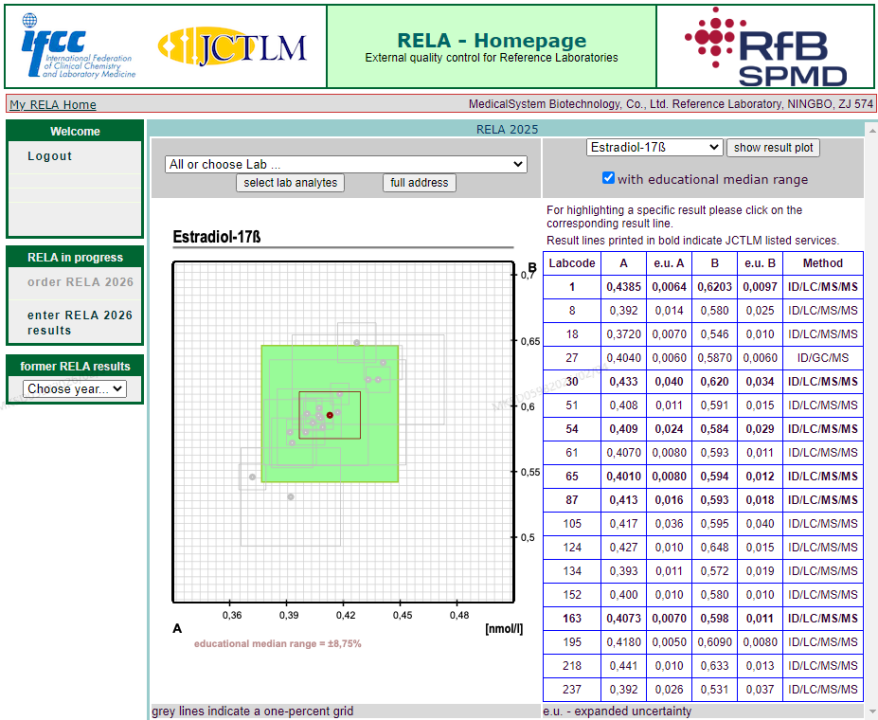Screen dimensions: 878x720
Task: Click the e.u. B column header
Action: coord(760,263)
